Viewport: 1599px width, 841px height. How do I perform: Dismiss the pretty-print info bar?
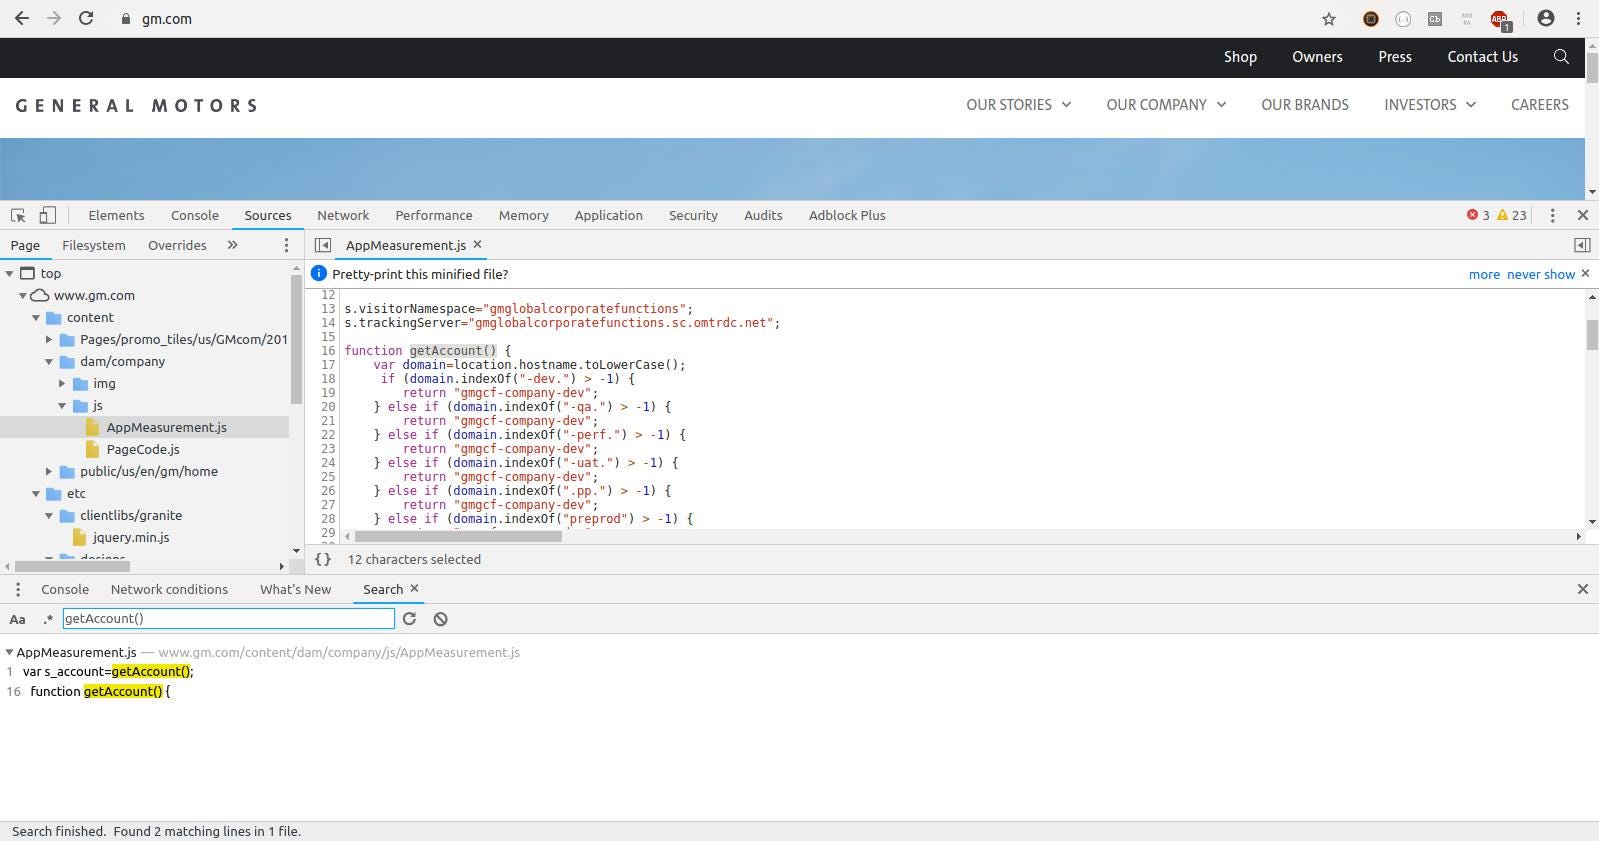[x=1585, y=273]
